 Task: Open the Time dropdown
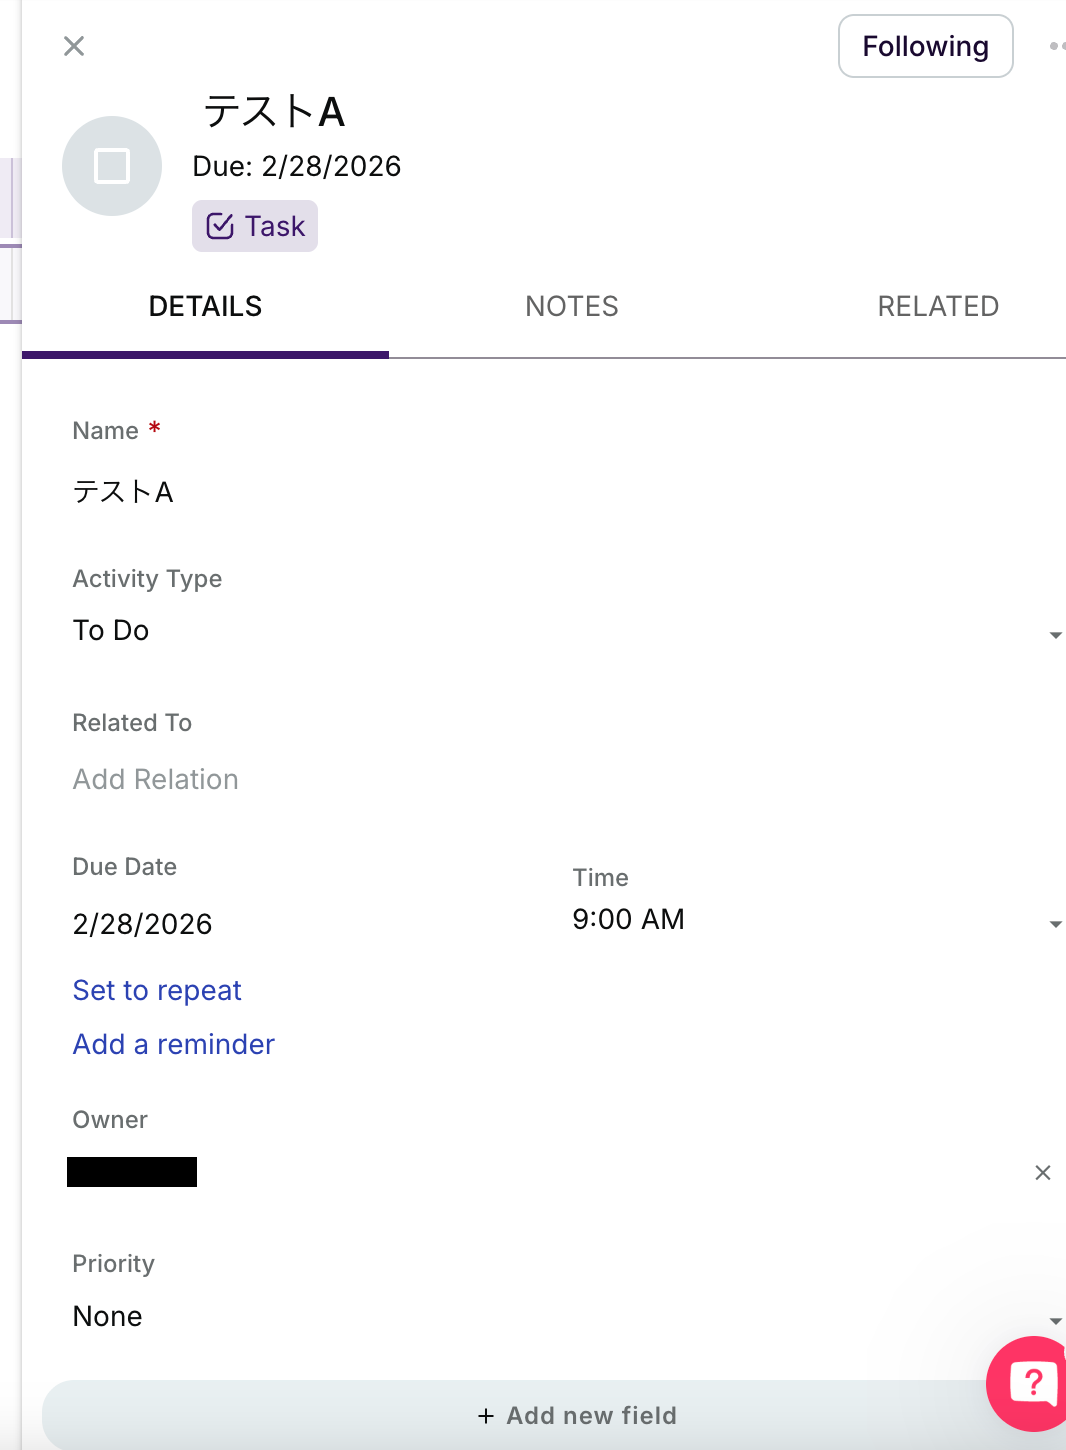(1055, 923)
